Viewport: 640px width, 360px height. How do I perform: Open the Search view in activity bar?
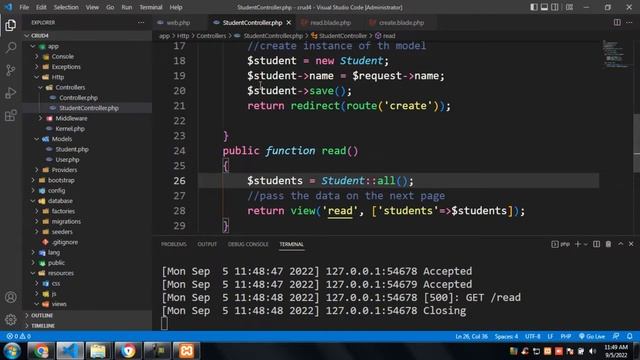11,48
